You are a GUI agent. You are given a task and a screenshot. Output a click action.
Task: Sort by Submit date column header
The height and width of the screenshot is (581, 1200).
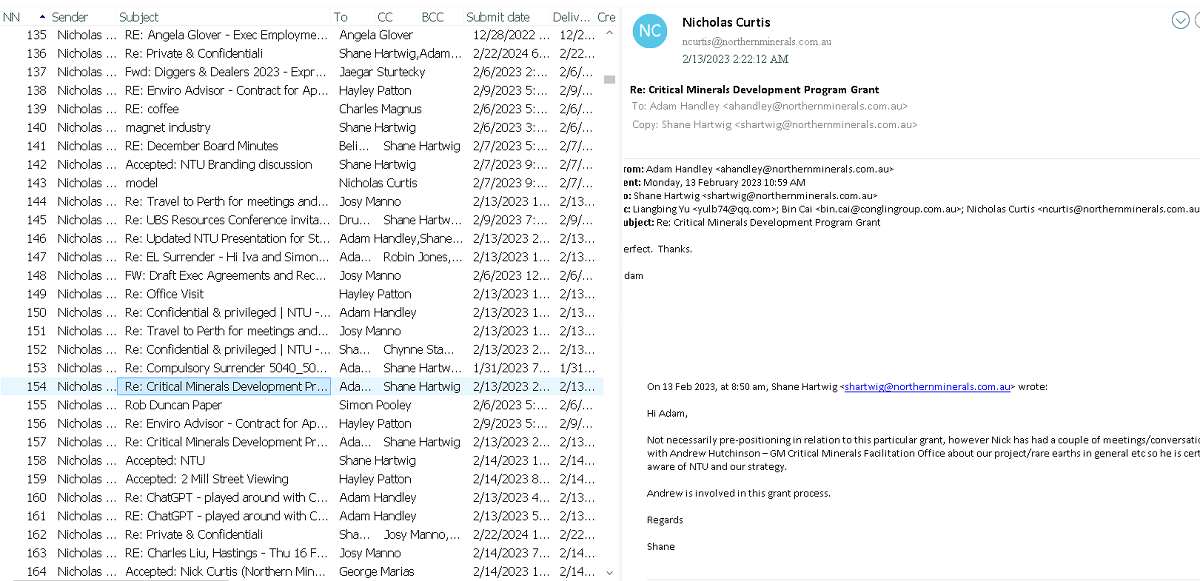click(x=498, y=17)
